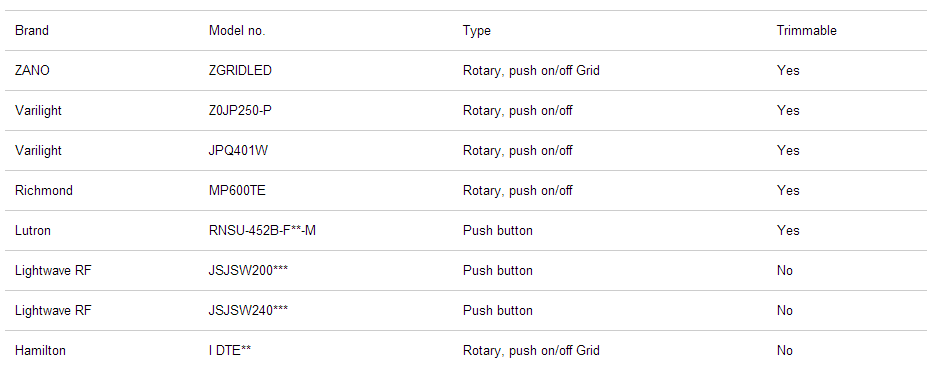This screenshot has width=935, height=375.
Task: Click the Hamilton brand cell
Action: [x=40, y=350]
